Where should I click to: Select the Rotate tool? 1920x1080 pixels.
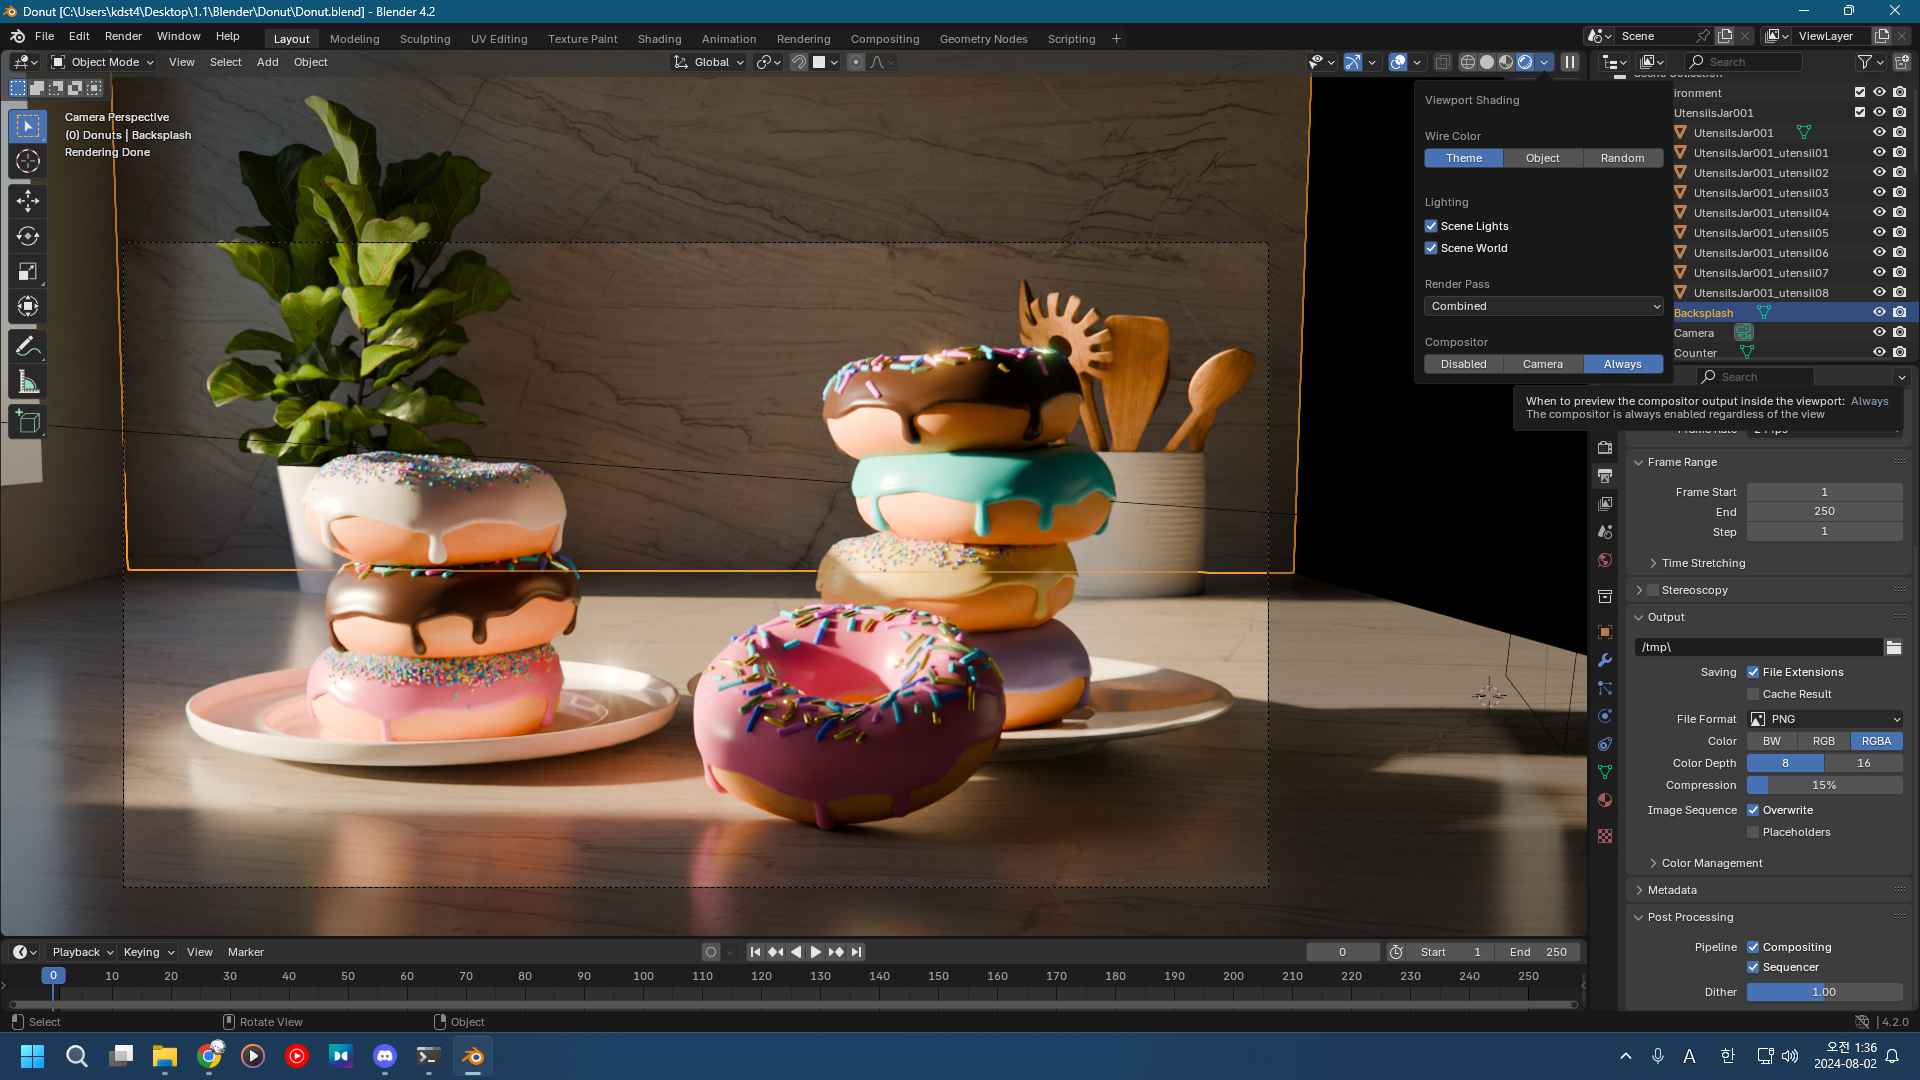(x=28, y=236)
